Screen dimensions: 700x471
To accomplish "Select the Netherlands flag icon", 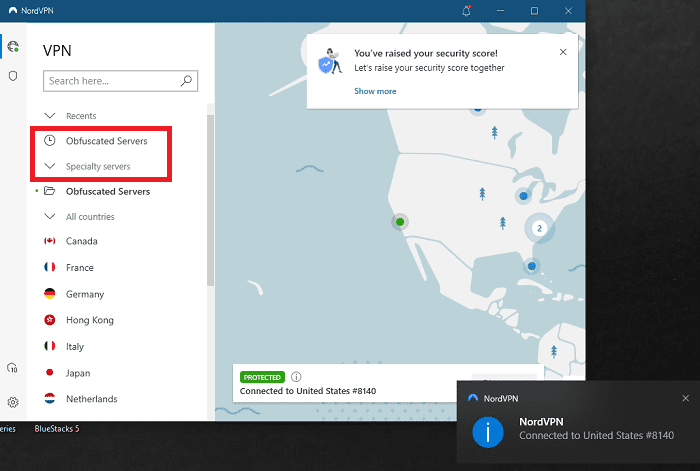I will tap(50, 398).
